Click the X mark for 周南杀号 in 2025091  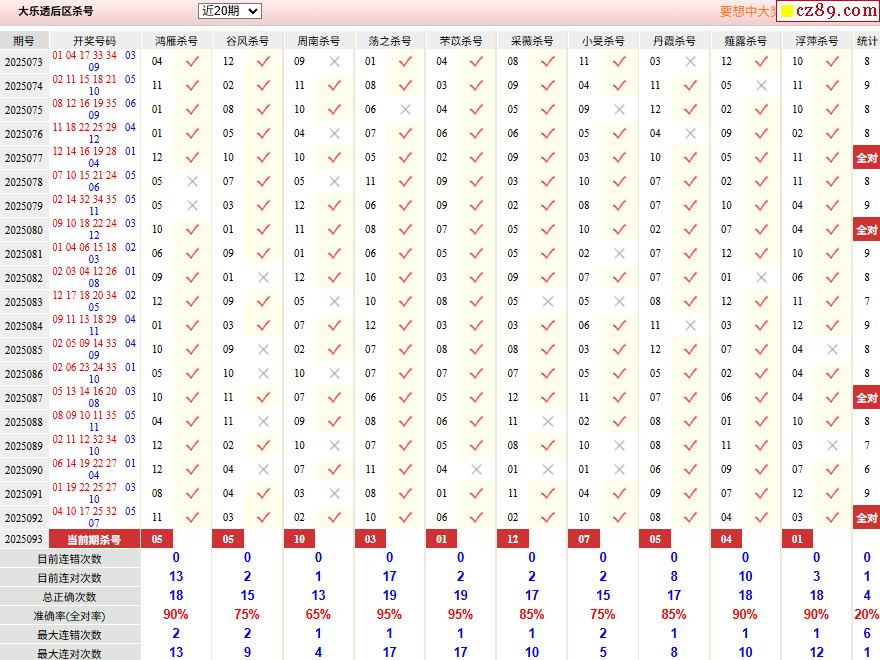[334, 494]
